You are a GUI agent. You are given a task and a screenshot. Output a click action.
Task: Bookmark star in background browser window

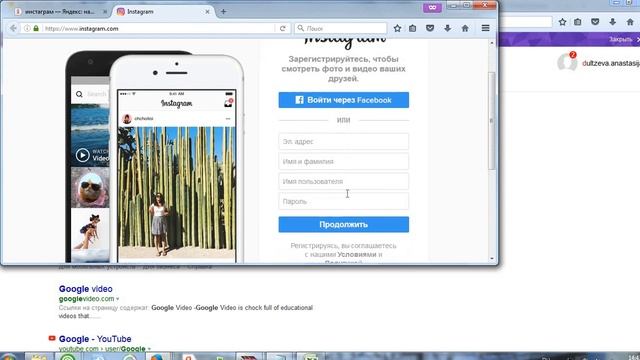click(x=562, y=22)
